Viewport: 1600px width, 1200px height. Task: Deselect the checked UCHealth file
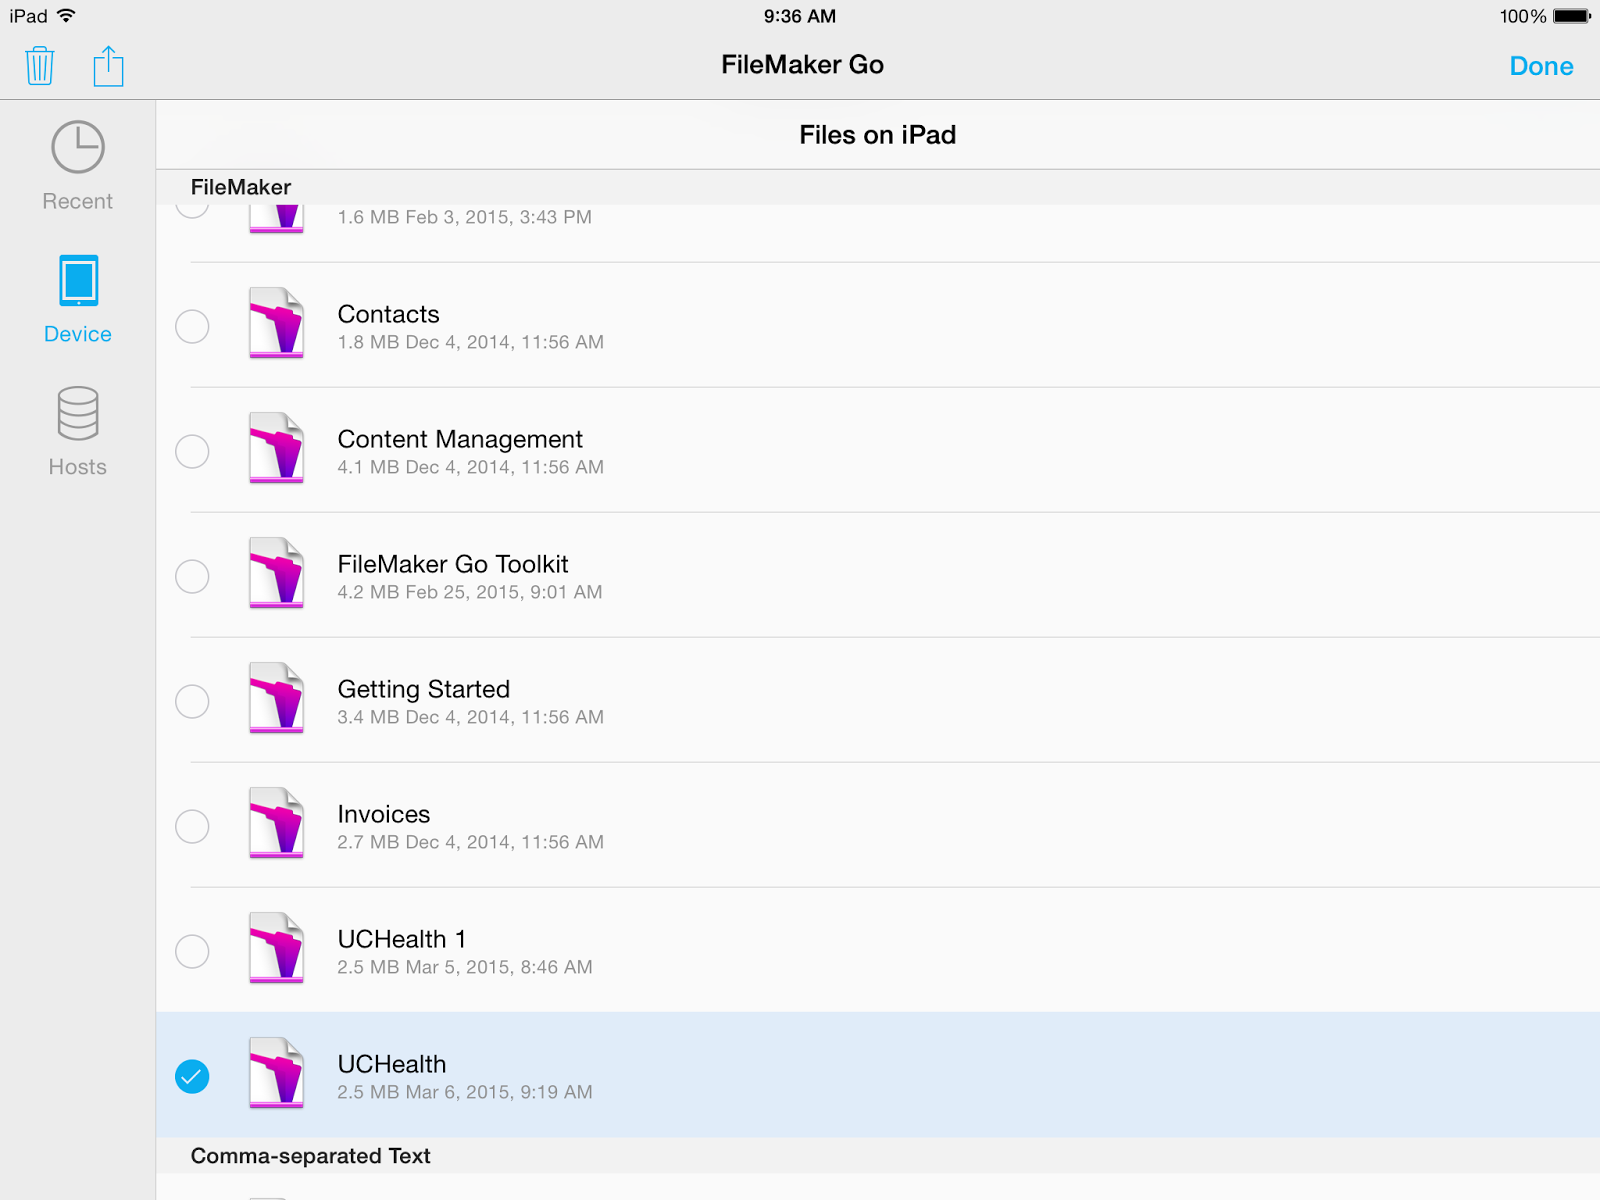[x=192, y=1076]
